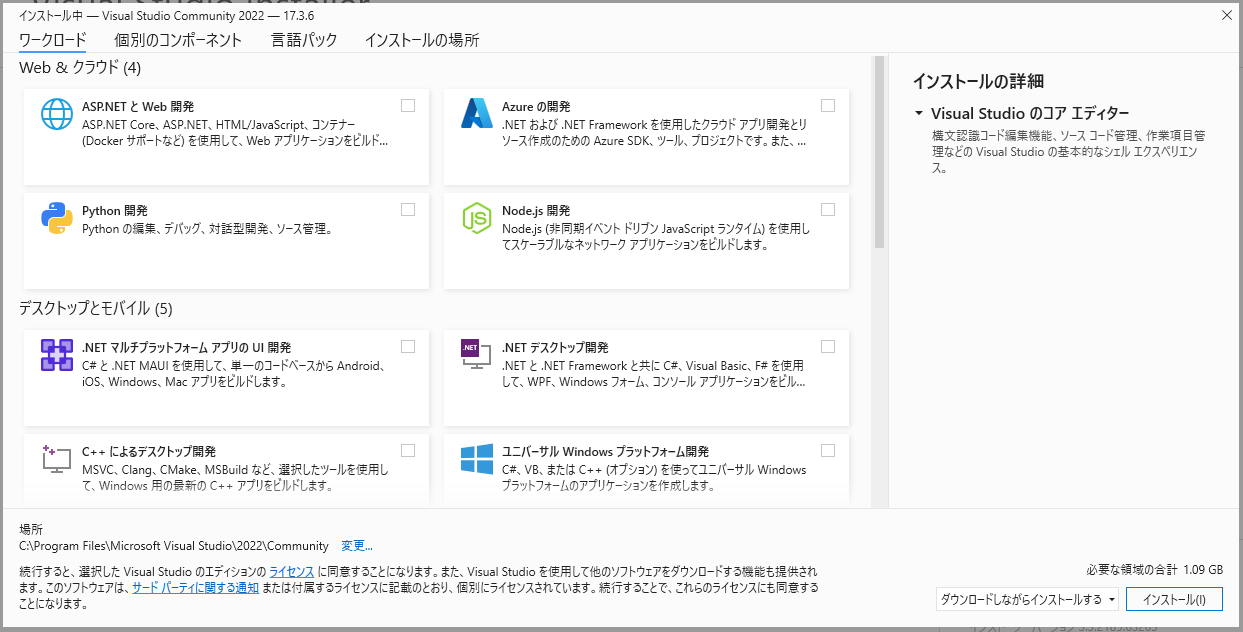Switch to the ワークロード tab
This screenshot has height=632, width=1243.
click(53, 40)
